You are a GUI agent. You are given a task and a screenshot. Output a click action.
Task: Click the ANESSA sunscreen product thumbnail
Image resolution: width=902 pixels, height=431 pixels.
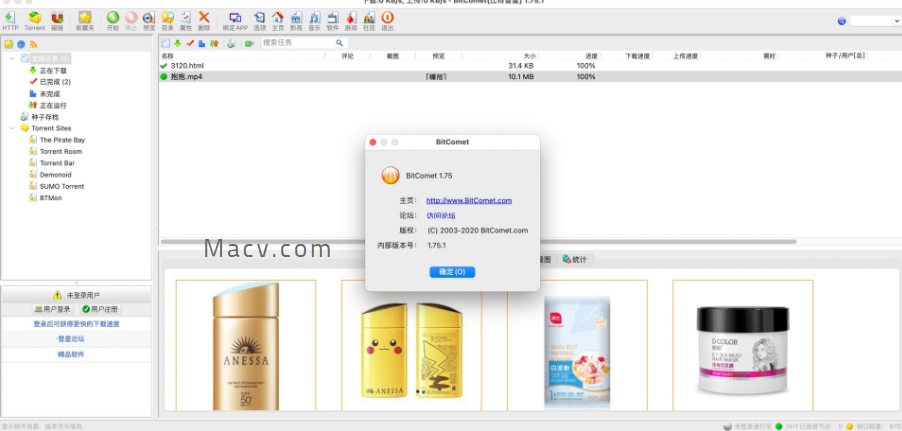point(246,345)
